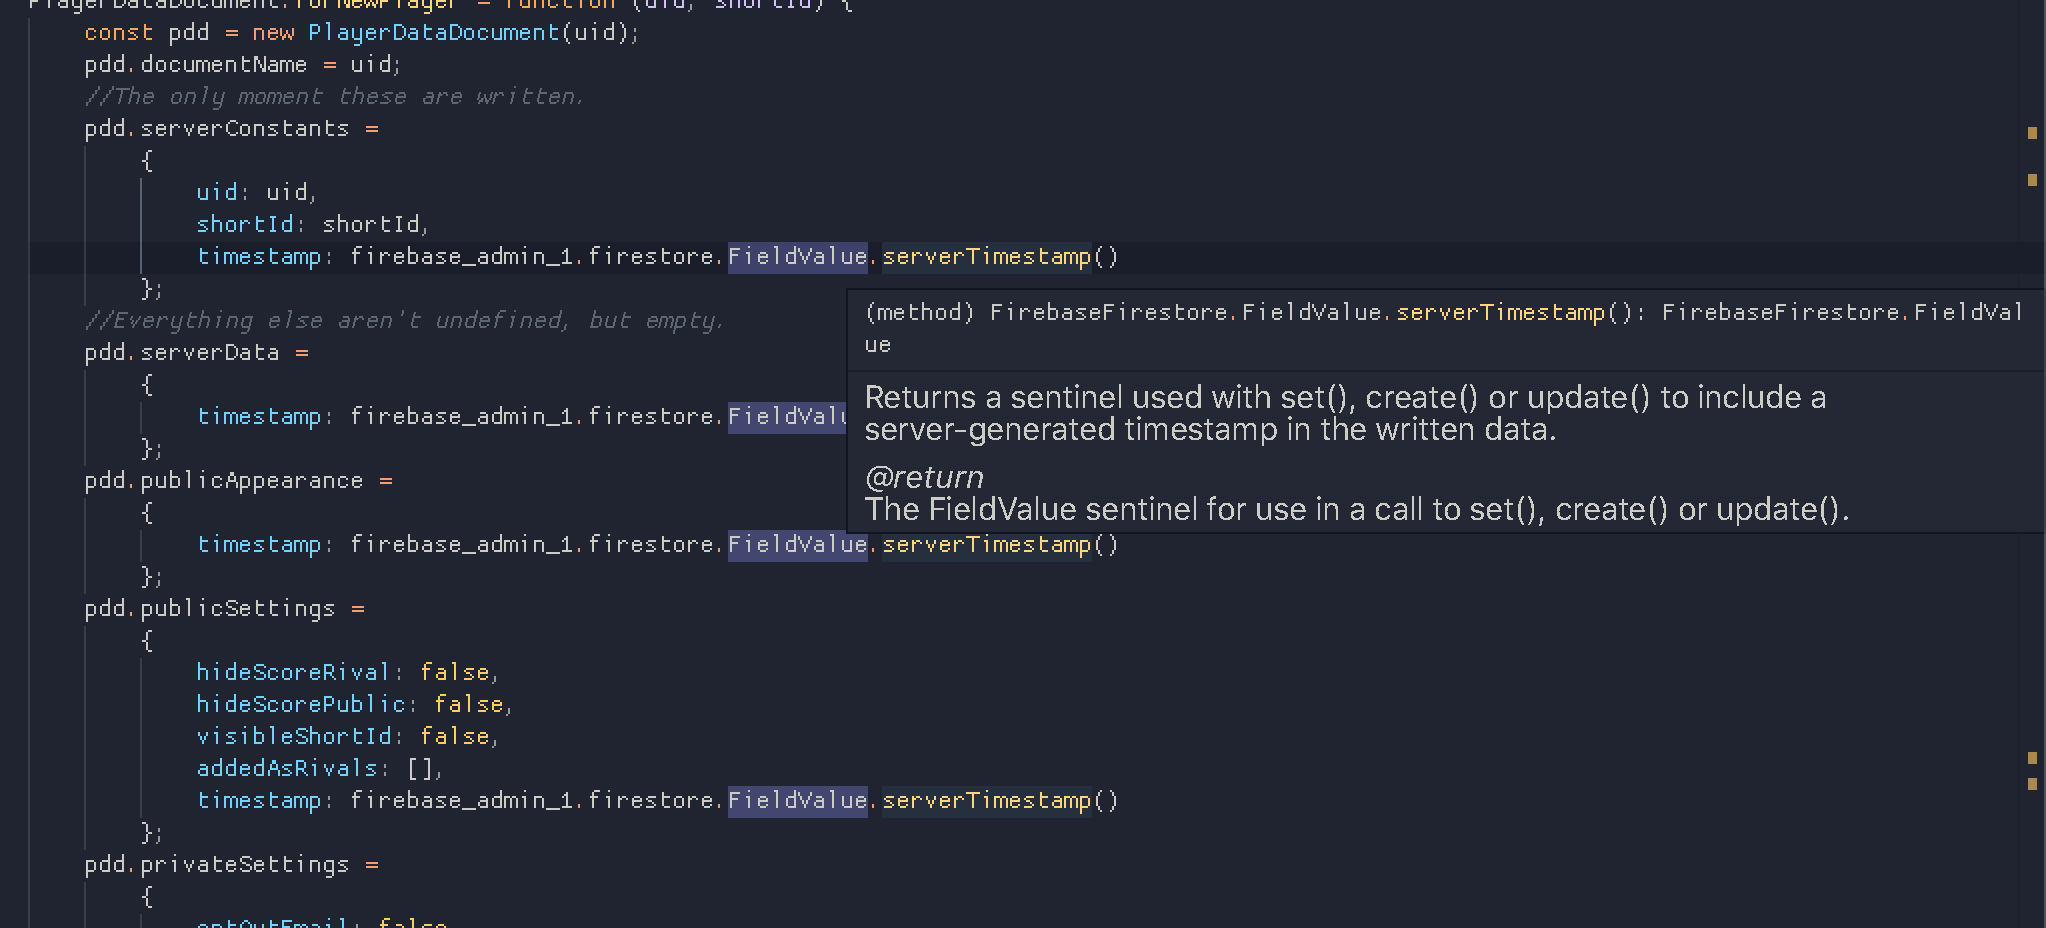Click the false value of visibleShortId
2046x928 pixels.
[x=457, y=736]
